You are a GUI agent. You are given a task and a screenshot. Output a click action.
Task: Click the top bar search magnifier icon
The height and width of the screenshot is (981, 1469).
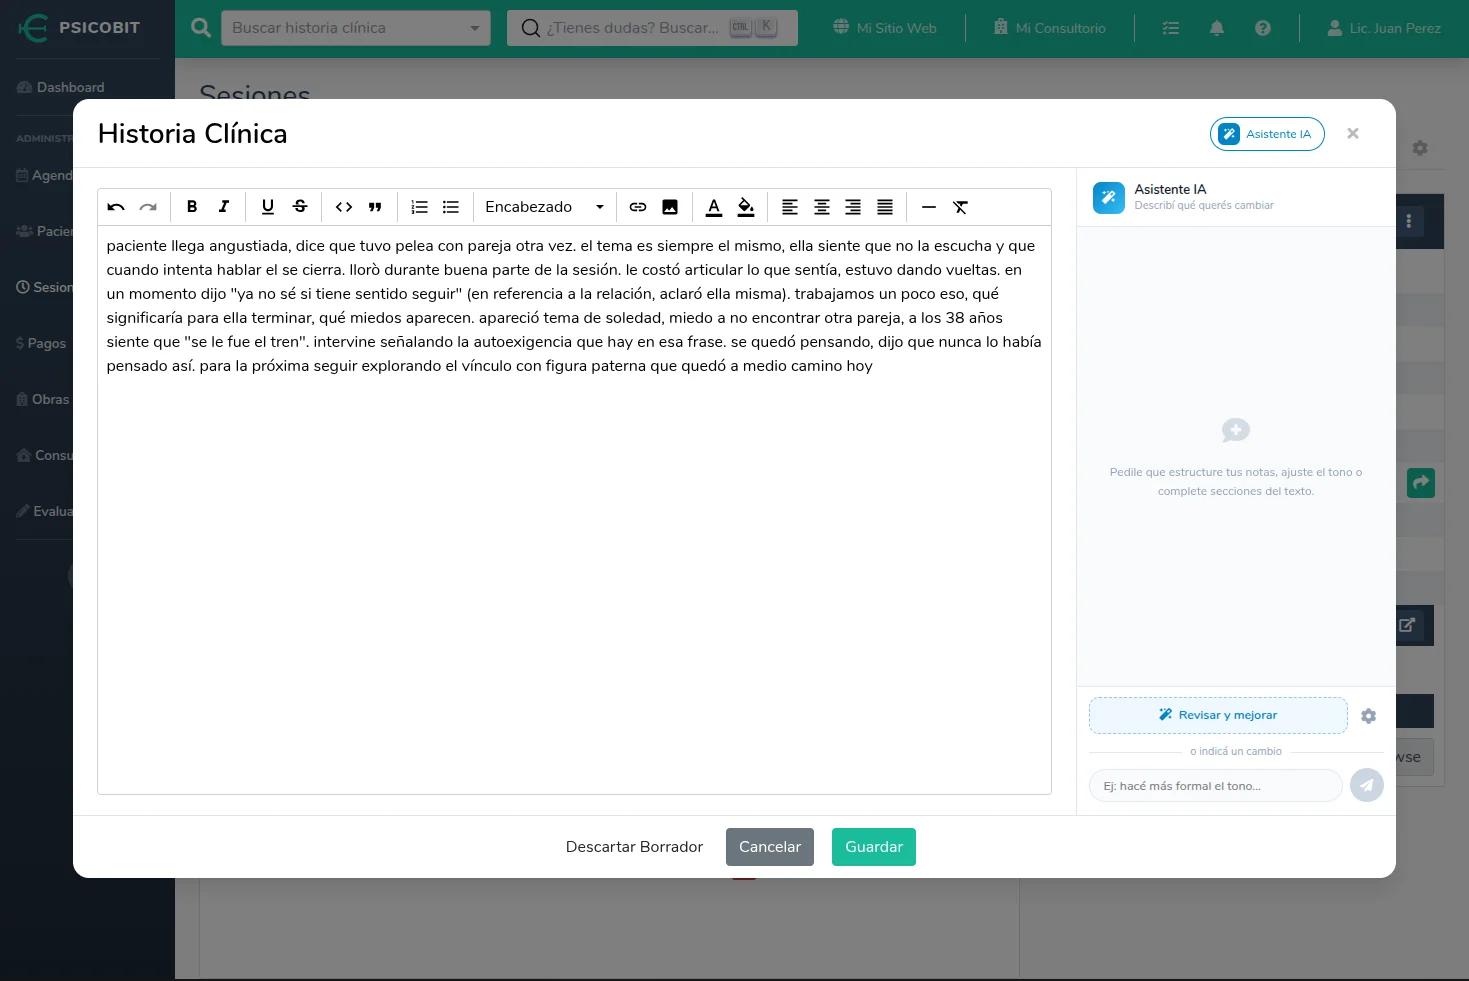coord(201,28)
